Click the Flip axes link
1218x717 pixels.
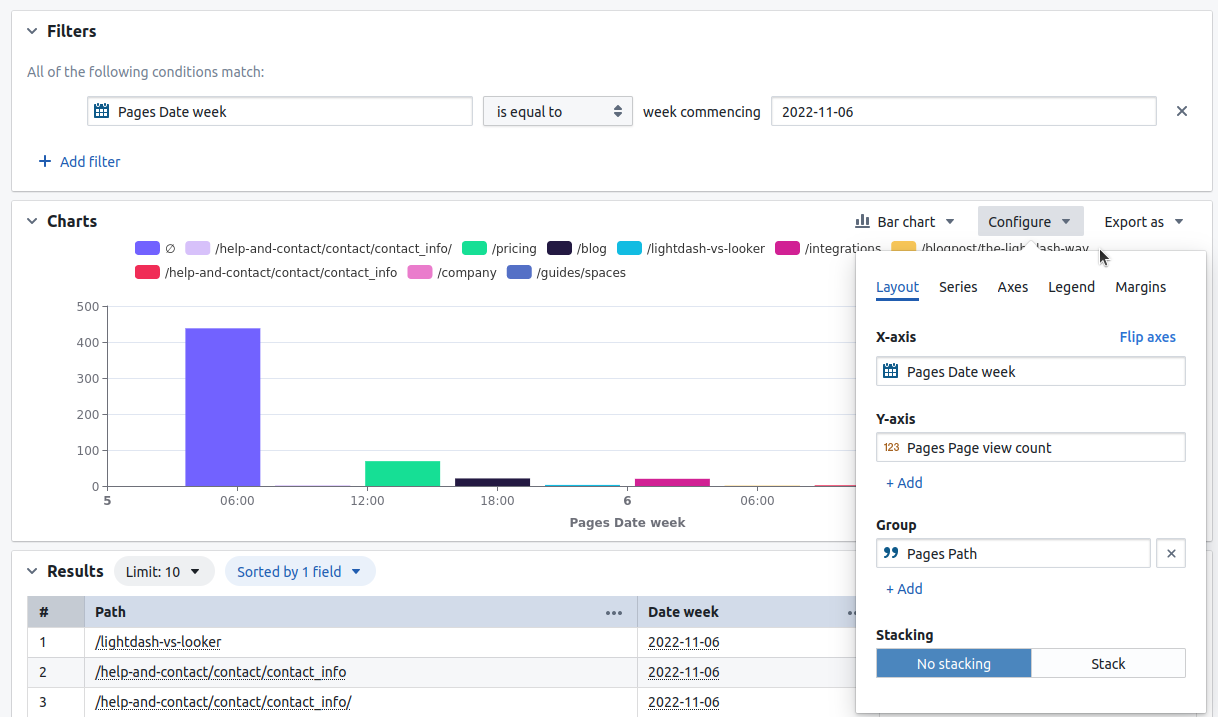(x=1148, y=337)
